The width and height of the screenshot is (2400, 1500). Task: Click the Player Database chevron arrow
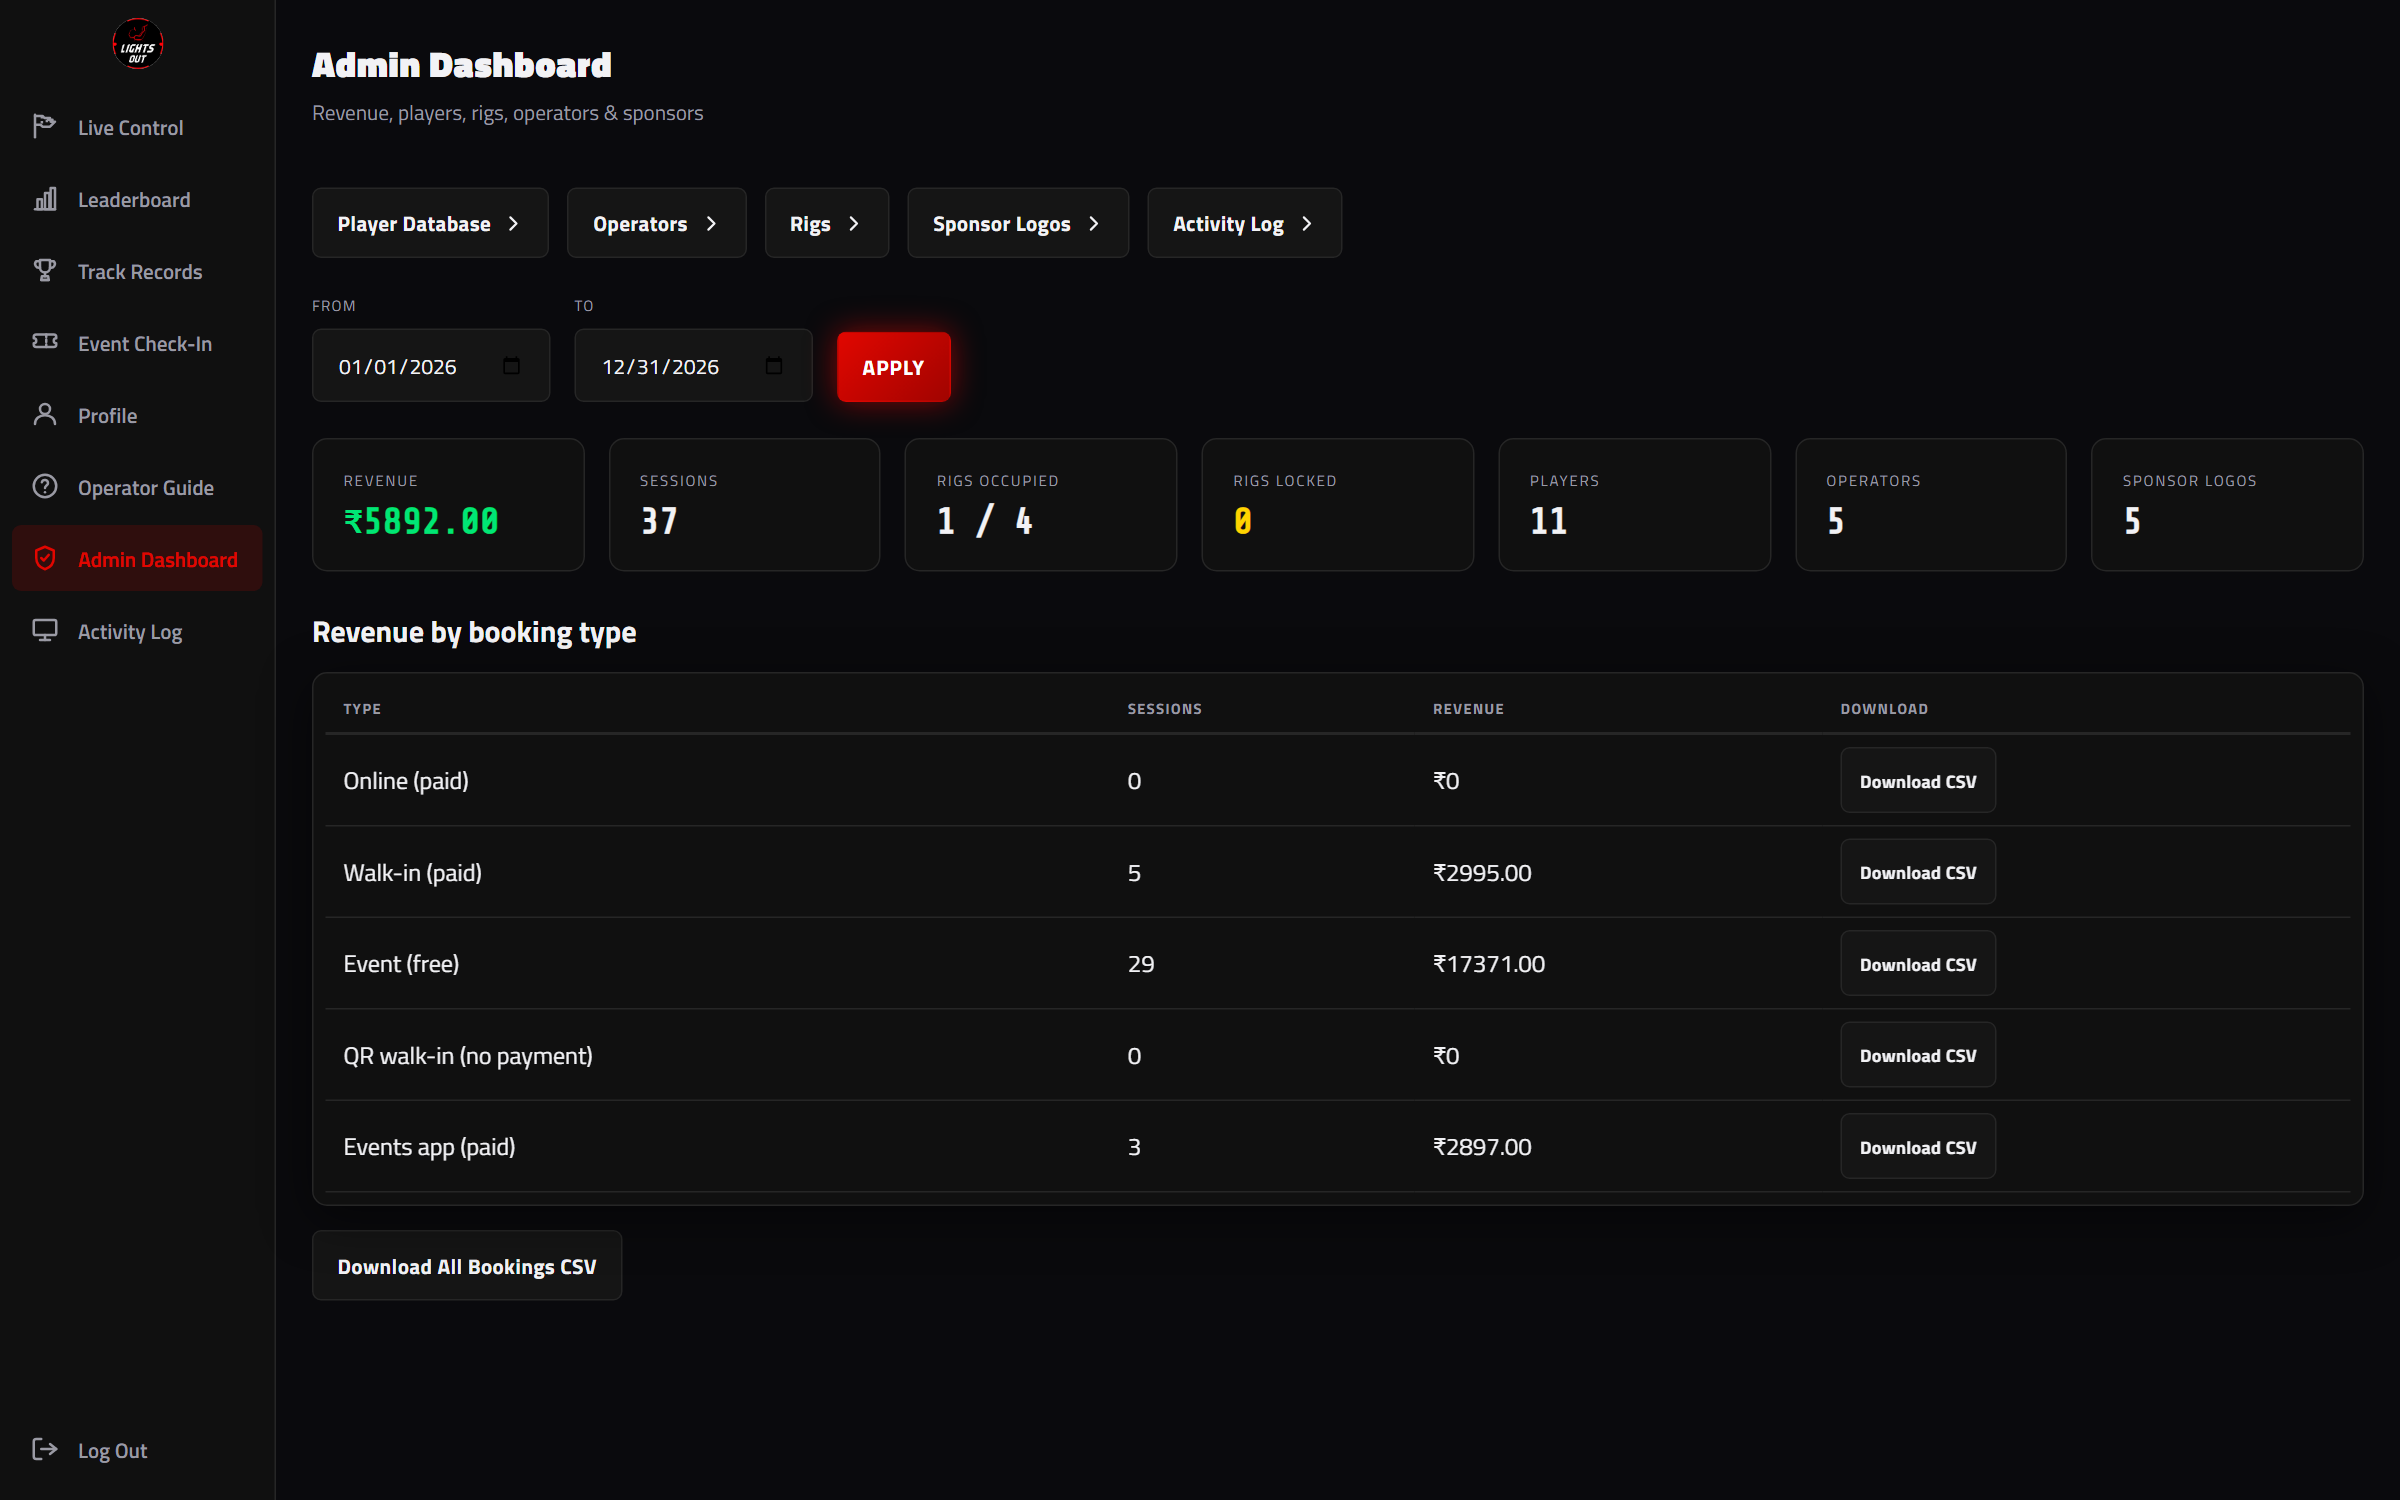pos(513,224)
